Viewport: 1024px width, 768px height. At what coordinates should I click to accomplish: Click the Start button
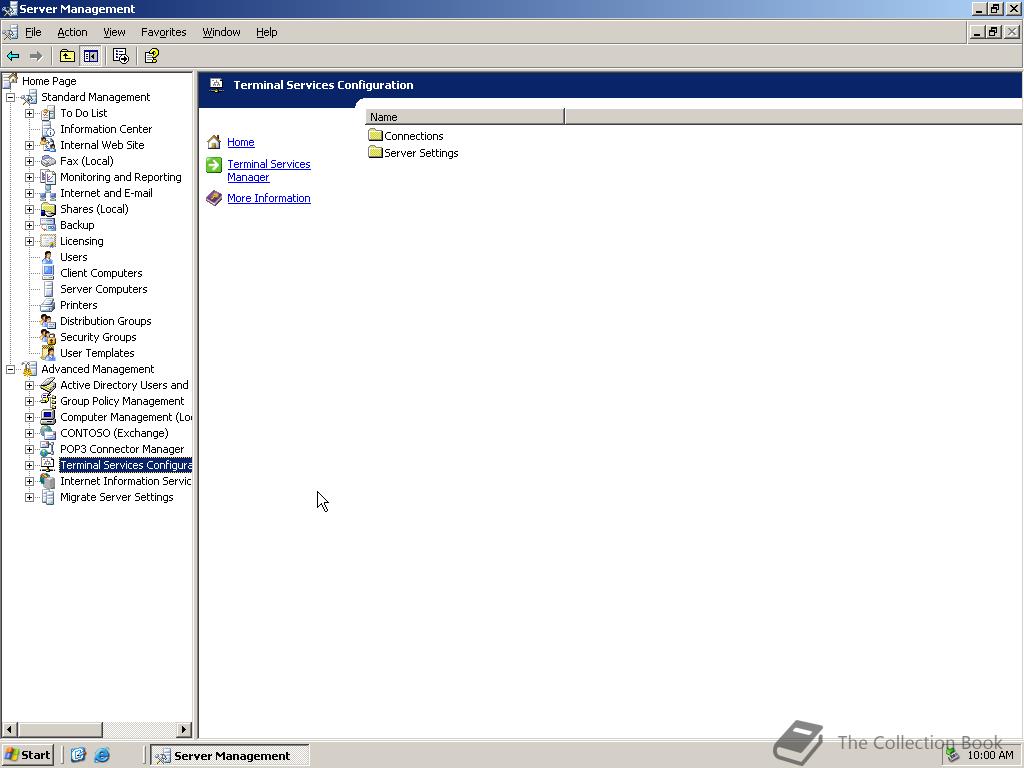[x=28, y=755]
